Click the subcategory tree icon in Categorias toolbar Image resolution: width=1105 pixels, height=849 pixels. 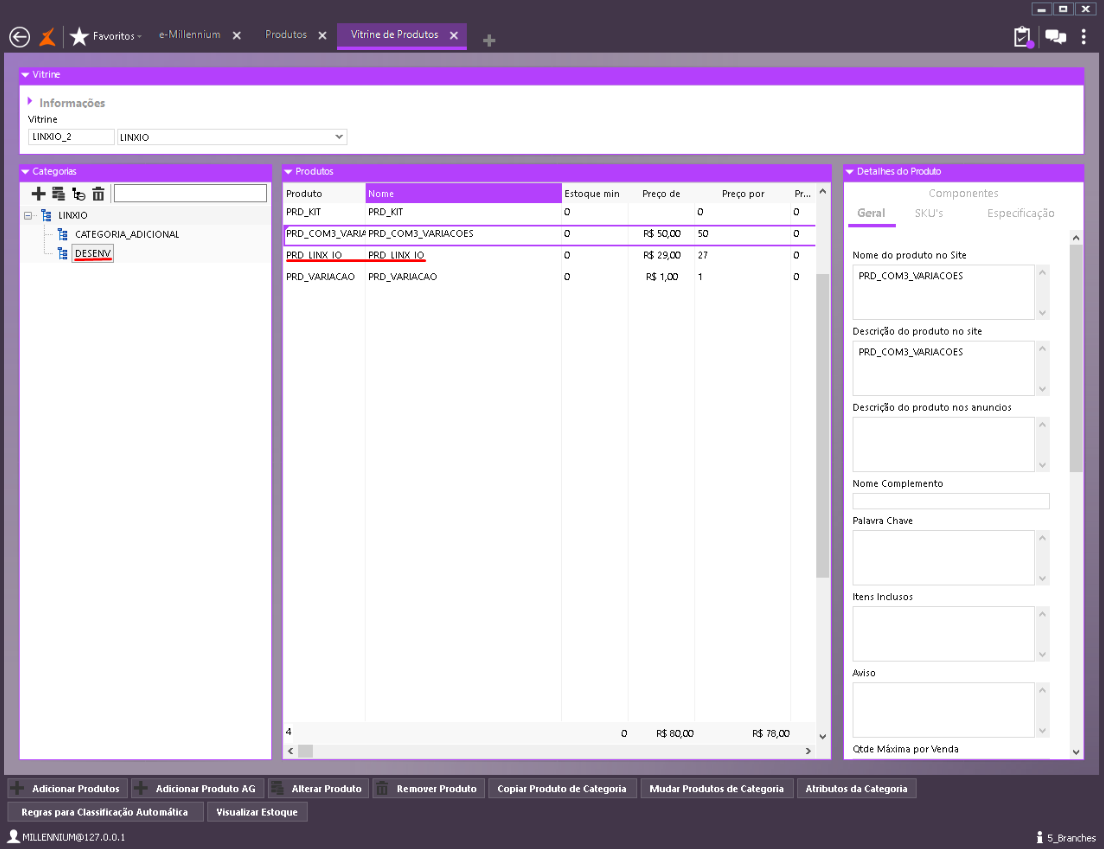pos(78,194)
